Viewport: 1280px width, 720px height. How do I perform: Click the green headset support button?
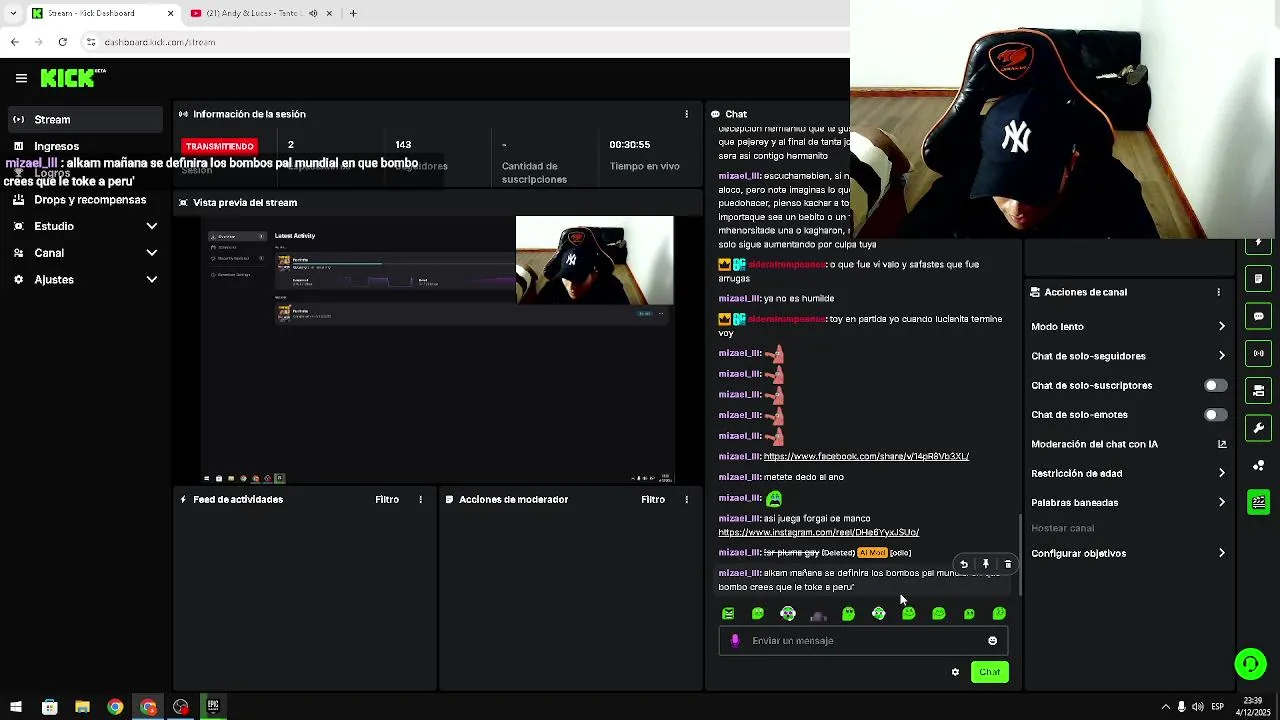pyautogui.click(x=1250, y=663)
